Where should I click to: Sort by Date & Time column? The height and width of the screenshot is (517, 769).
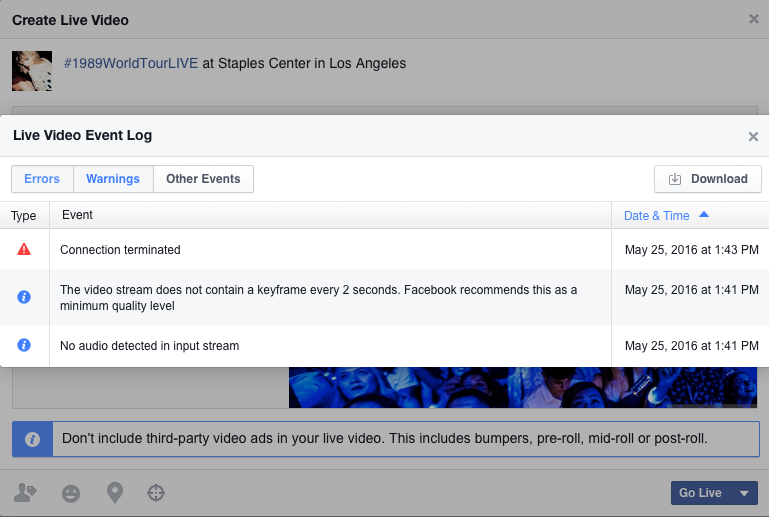[666, 215]
